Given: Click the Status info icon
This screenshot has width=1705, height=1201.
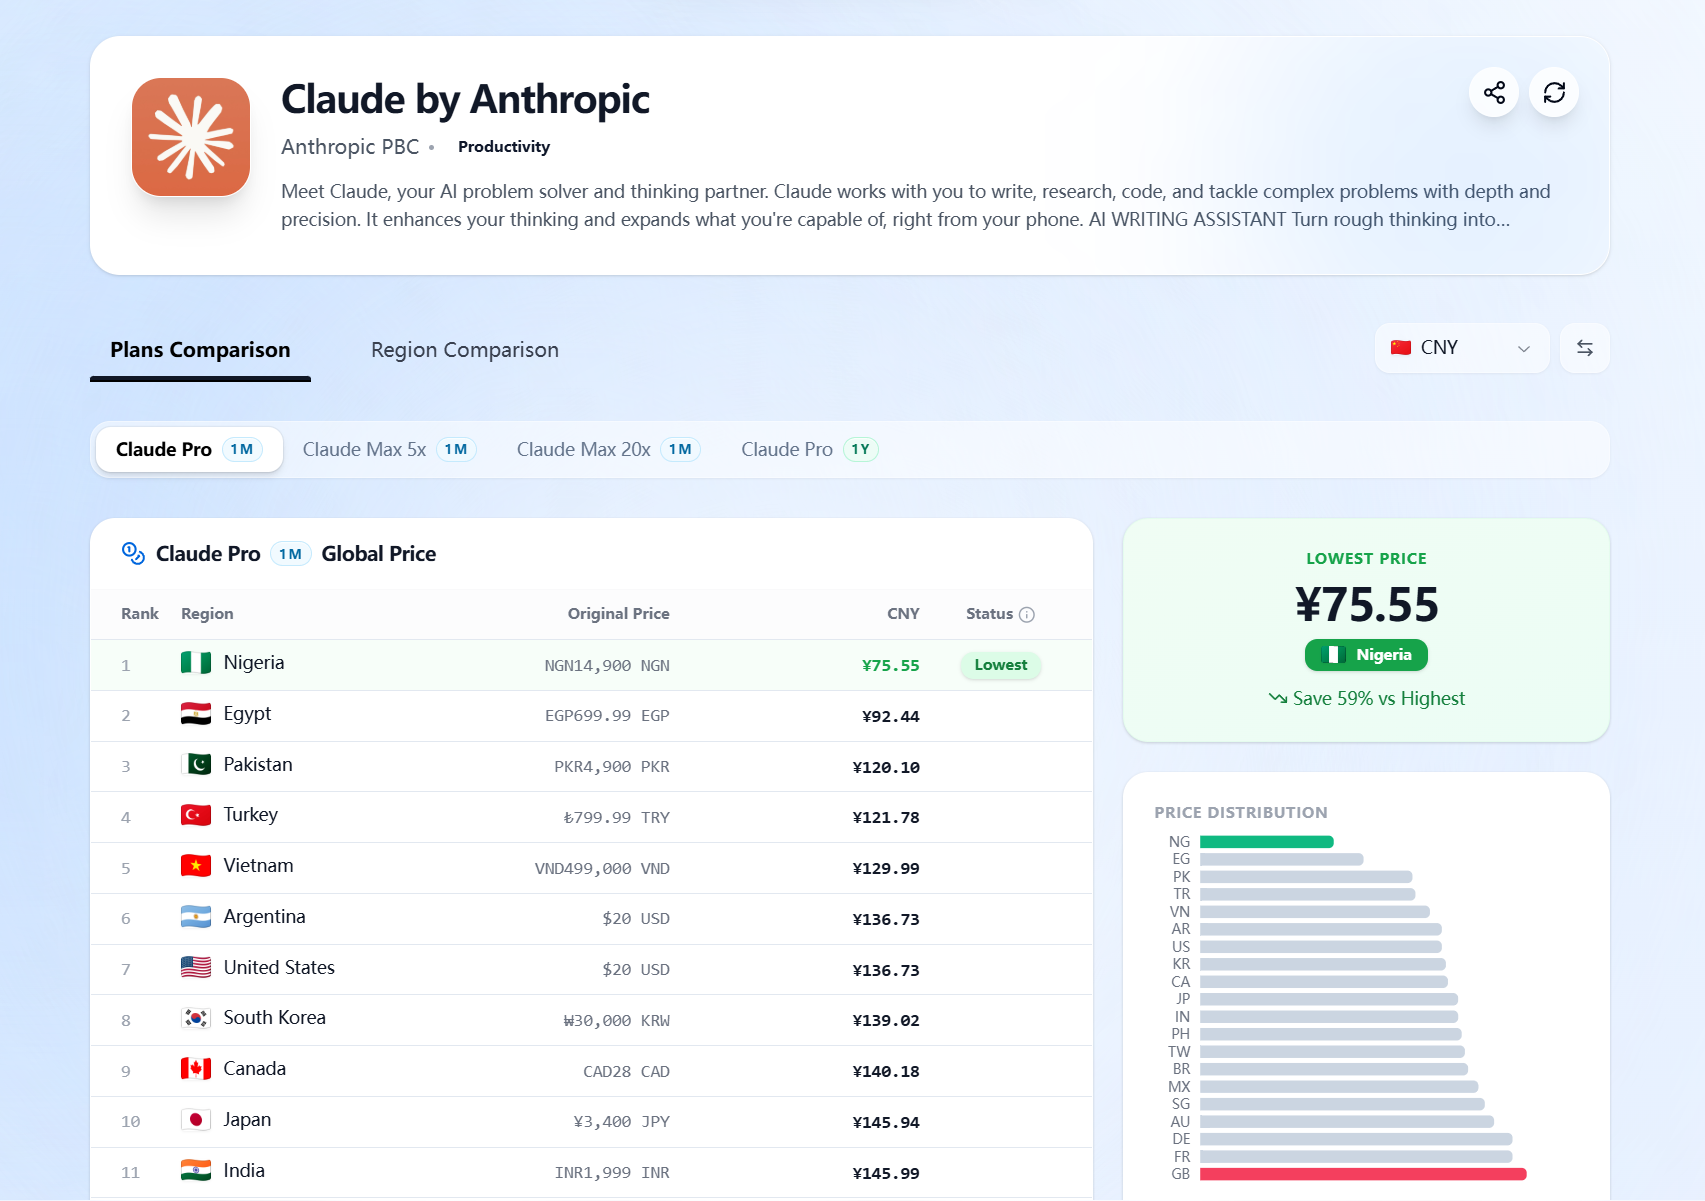Looking at the screenshot, I should coord(1027,615).
